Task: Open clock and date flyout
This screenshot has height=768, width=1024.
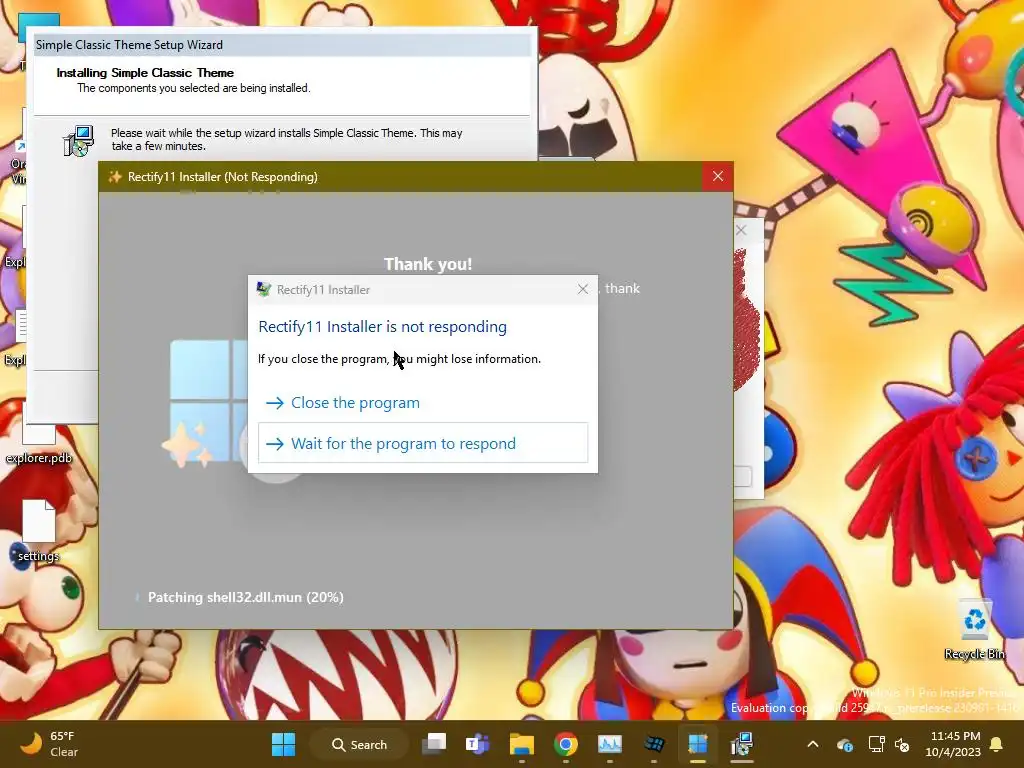Action: coord(953,744)
